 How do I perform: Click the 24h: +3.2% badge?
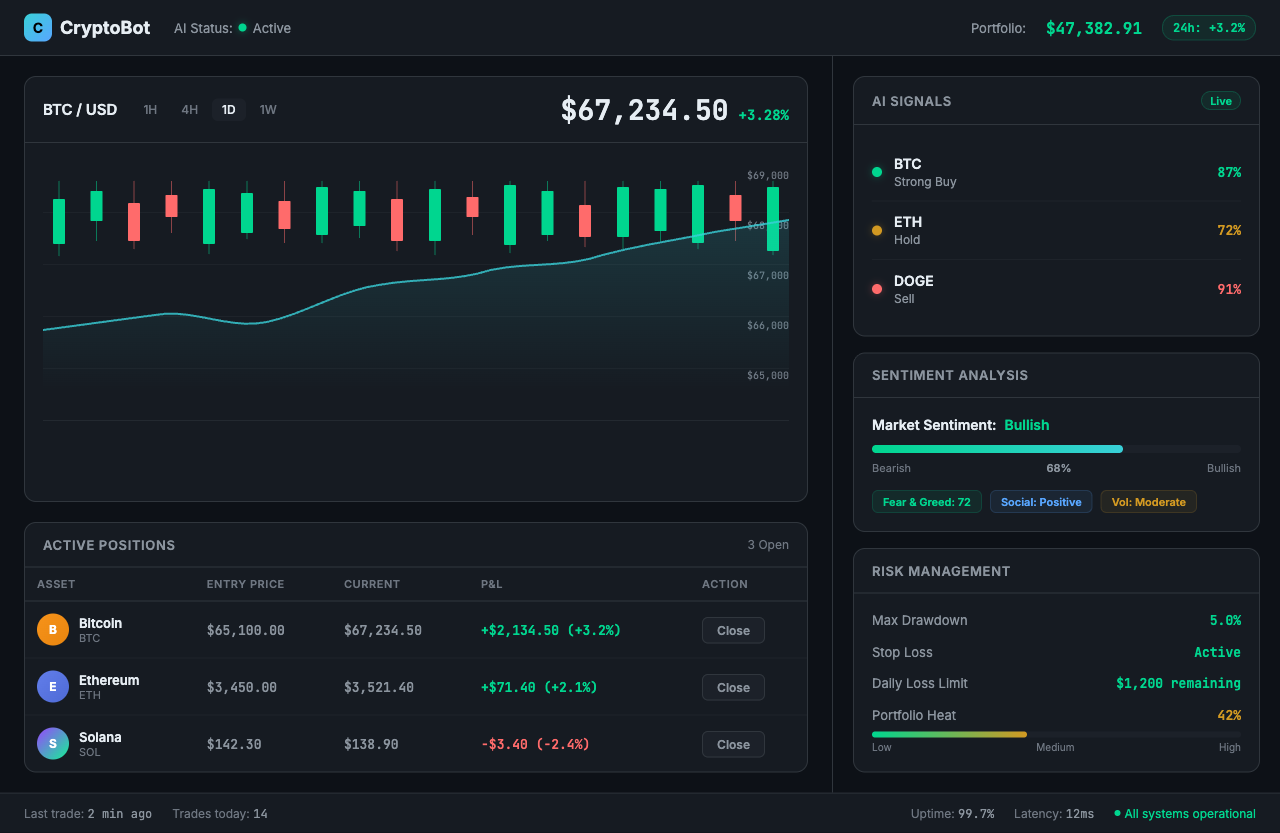click(1209, 28)
